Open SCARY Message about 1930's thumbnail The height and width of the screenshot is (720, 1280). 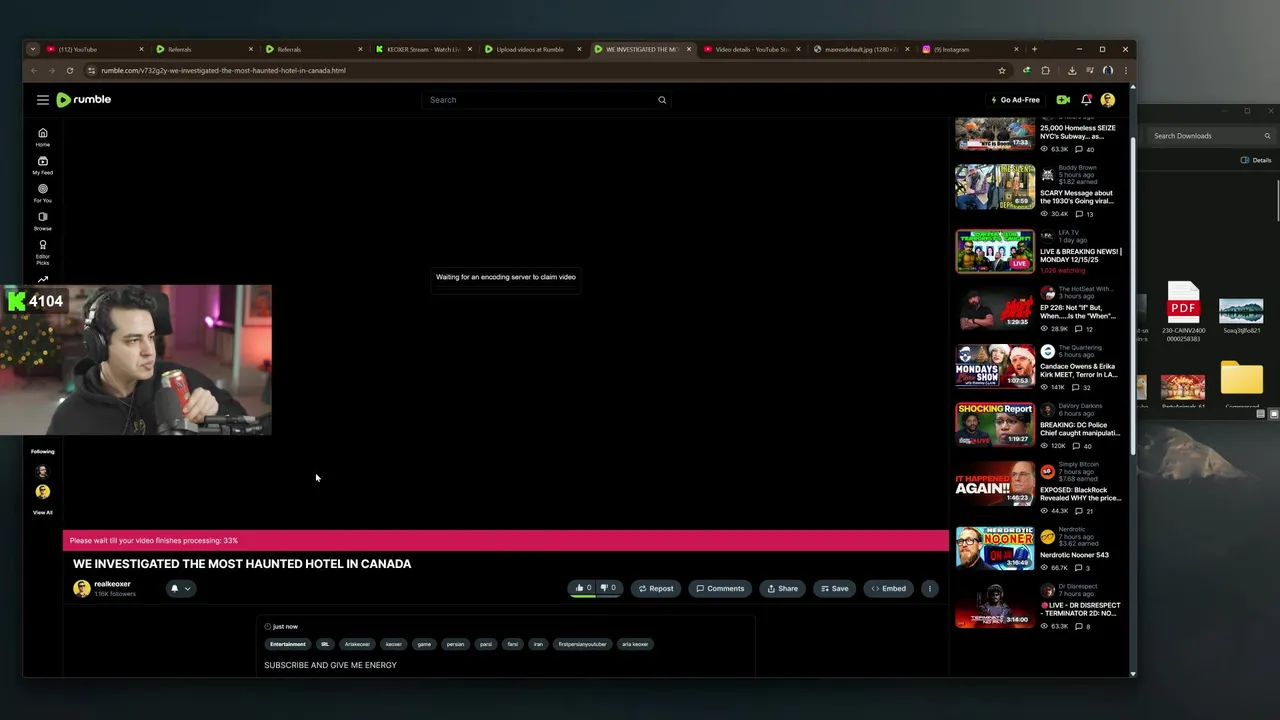point(995,187)
